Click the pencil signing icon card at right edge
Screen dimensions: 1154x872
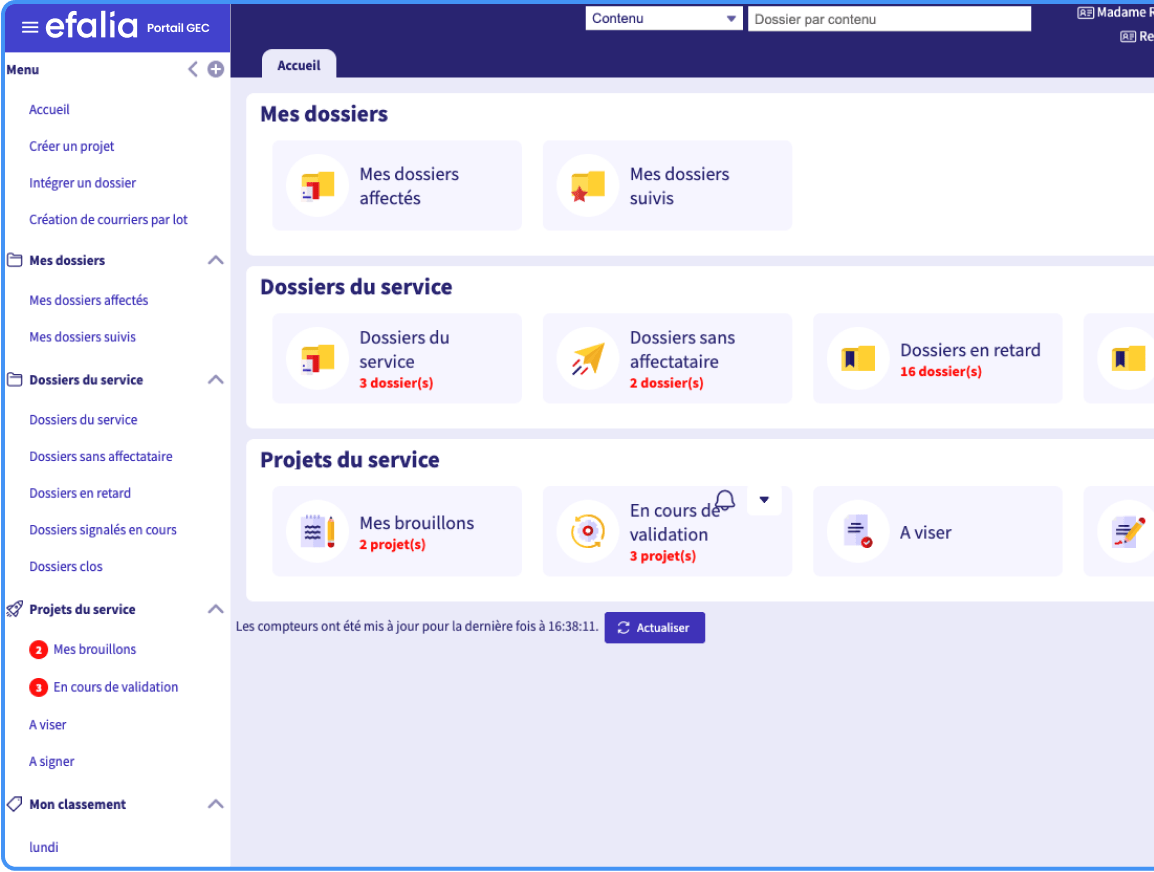pos(1128,531)
